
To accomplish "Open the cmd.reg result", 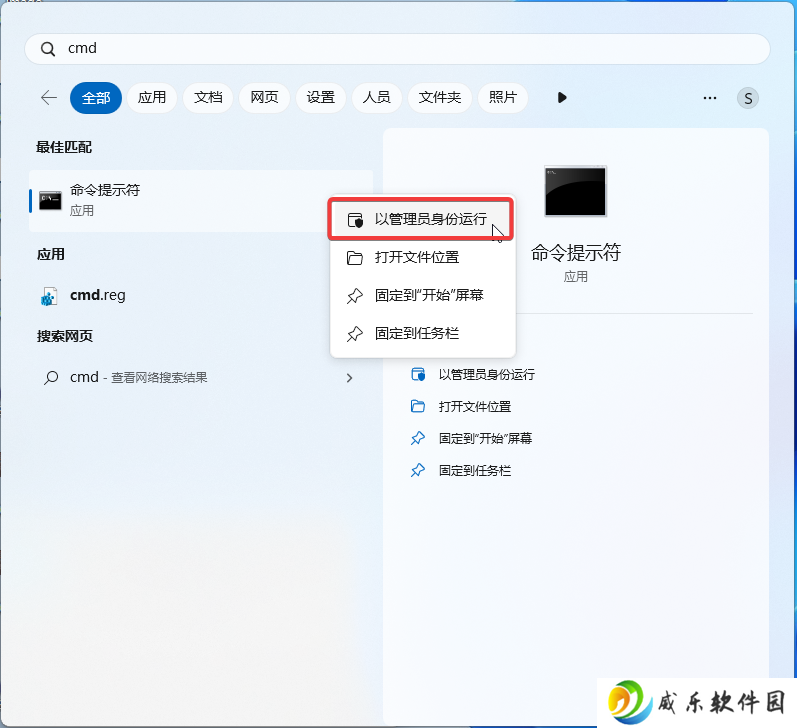I will pyautogui.click(x=201, y=295).
